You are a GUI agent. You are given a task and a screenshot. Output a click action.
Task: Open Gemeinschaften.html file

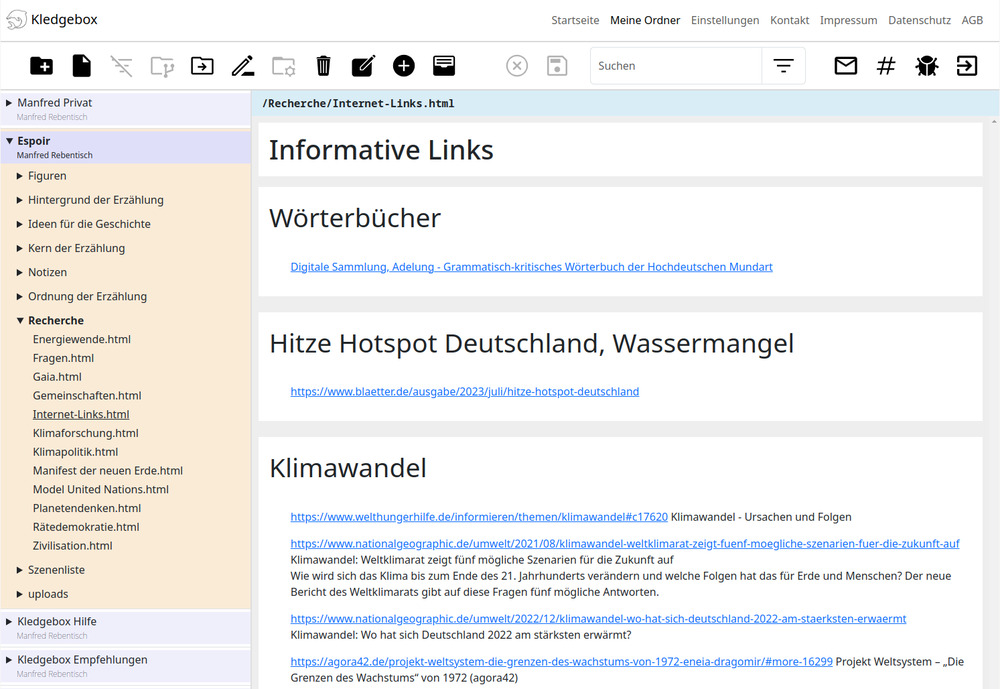(x=87, y=396)
